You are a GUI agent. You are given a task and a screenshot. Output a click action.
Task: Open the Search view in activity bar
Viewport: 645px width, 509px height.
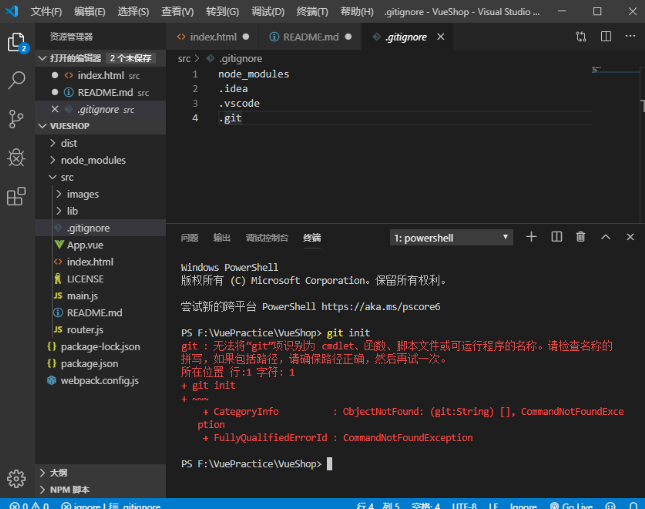coord(17,80)
